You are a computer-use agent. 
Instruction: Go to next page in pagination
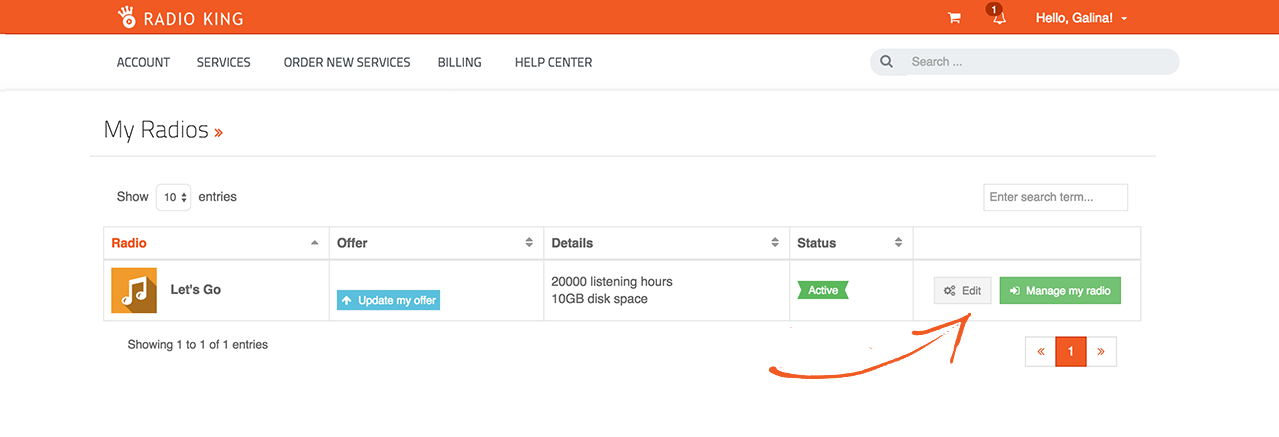[1101, 351]
